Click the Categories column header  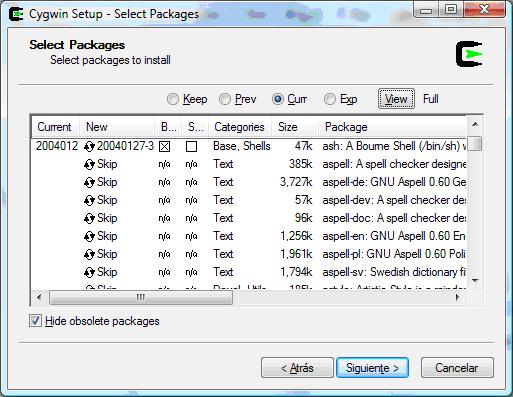point(240,127)
